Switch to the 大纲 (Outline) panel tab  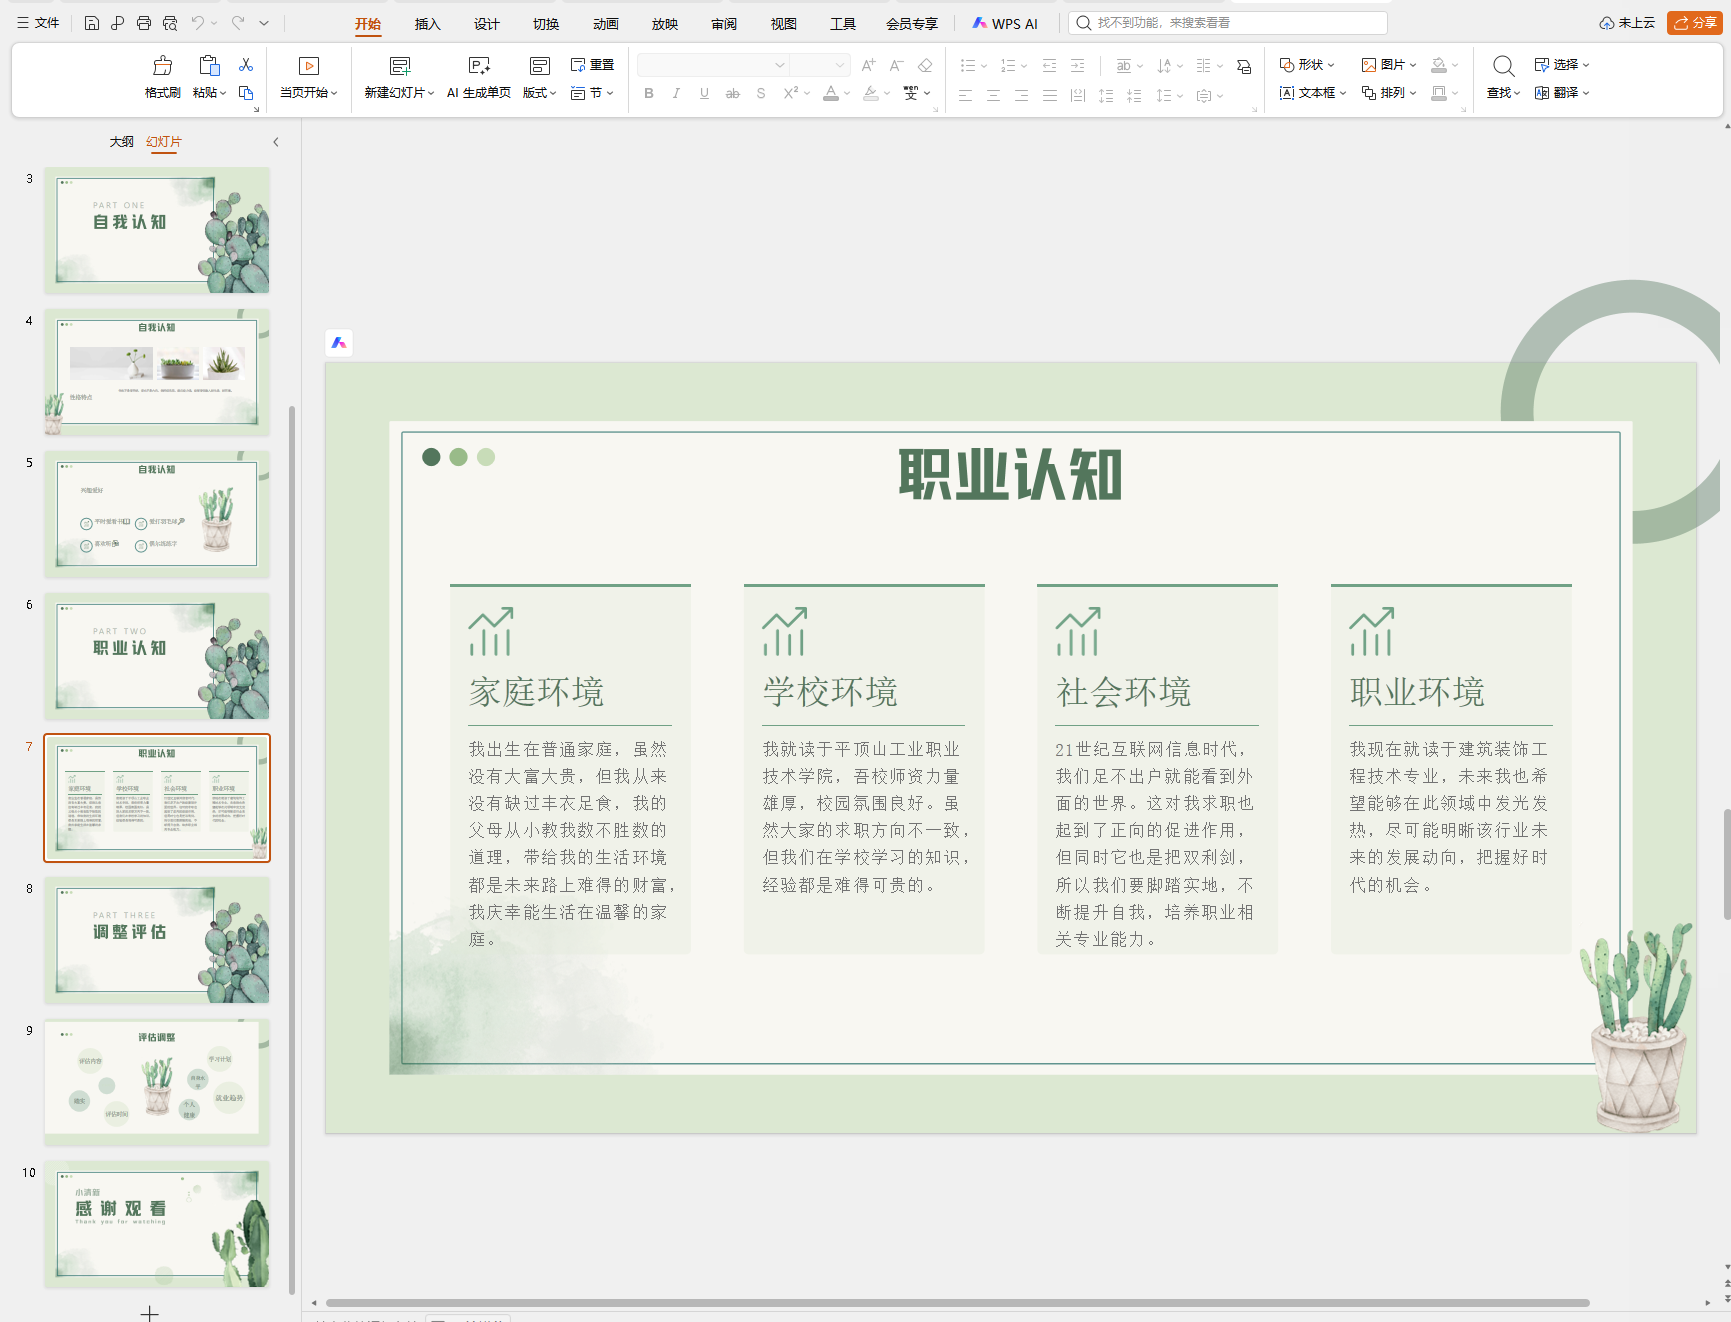pos(122,142)
